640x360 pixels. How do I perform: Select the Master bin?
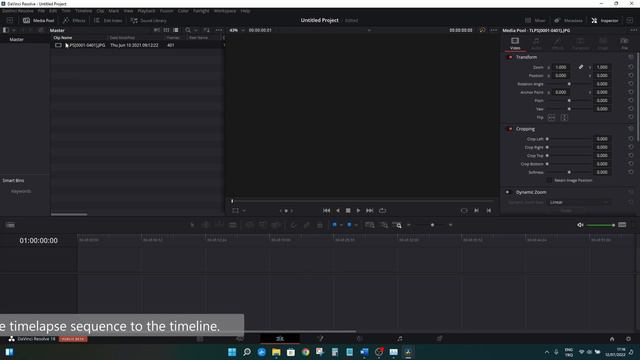click(x=16, y=40)
